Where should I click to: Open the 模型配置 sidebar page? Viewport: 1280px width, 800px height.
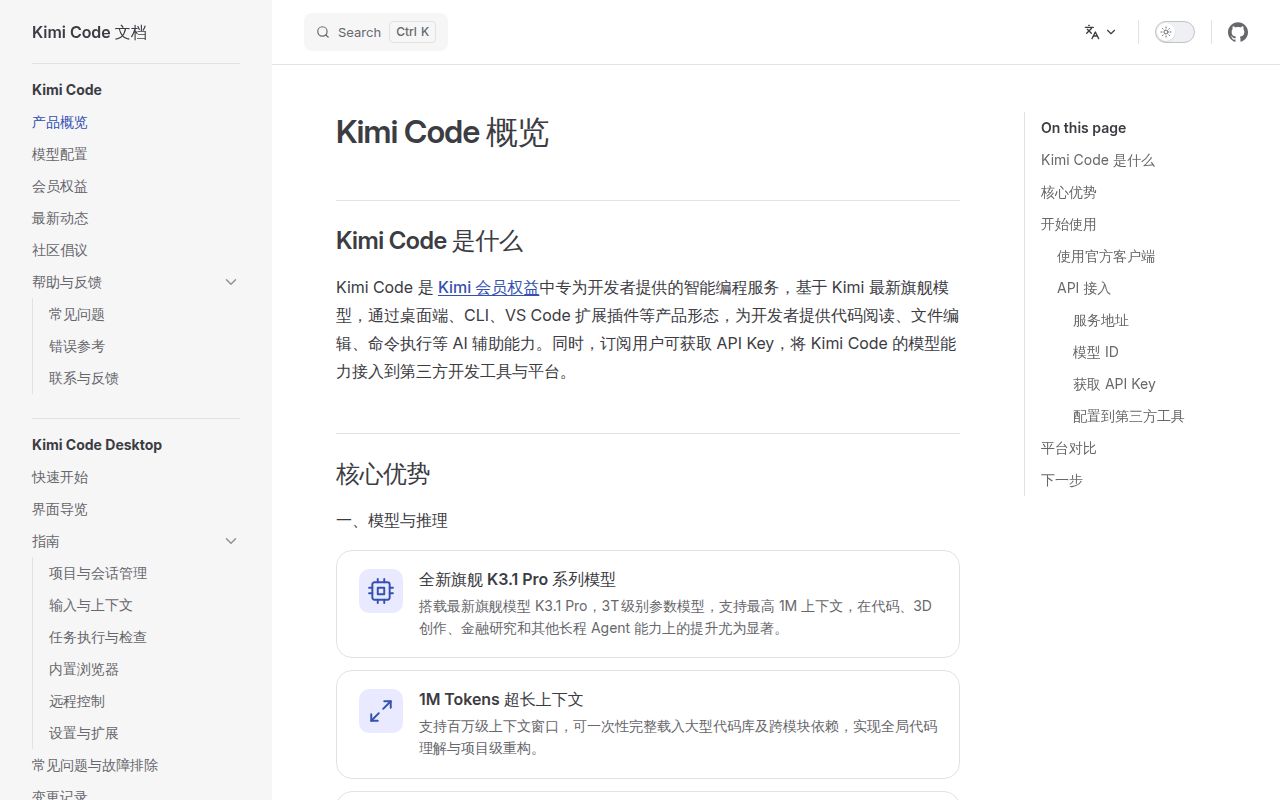60,154
